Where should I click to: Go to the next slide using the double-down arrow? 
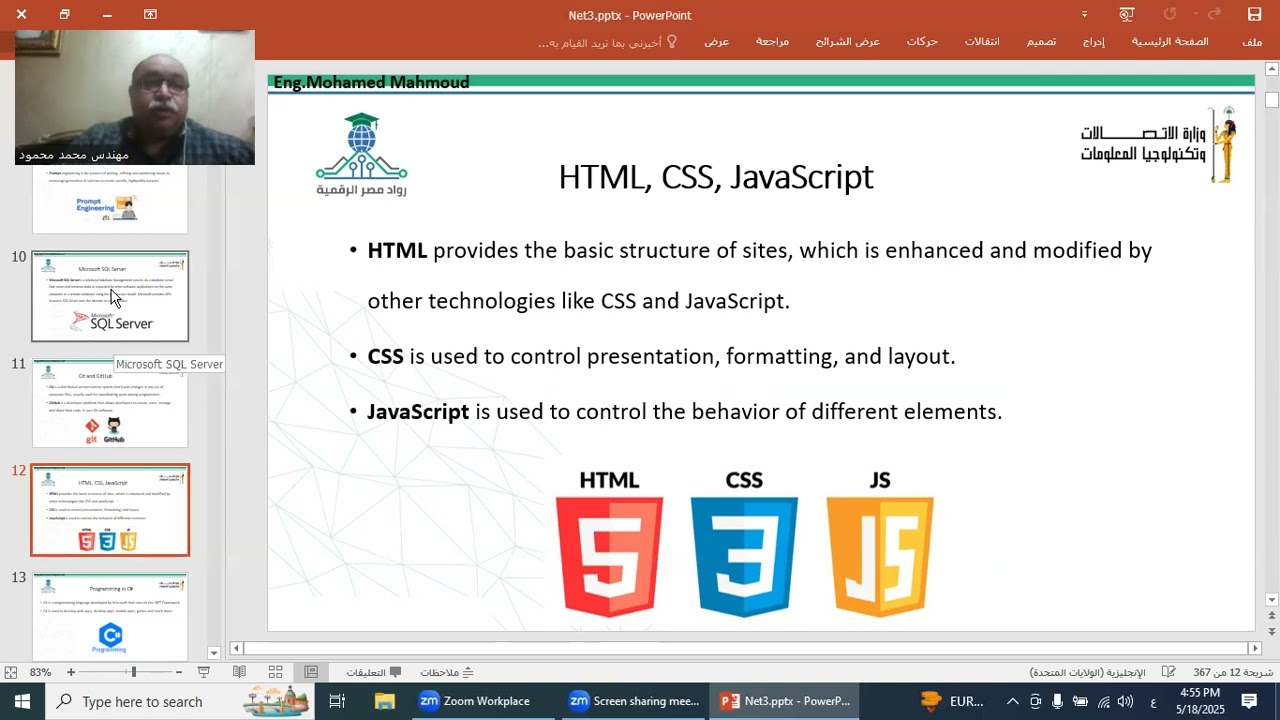[x=1272, y=632]
